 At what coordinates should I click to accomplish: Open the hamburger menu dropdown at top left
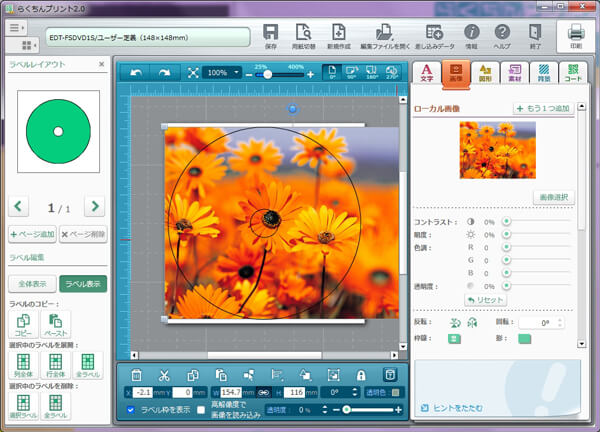click(20, 28)
